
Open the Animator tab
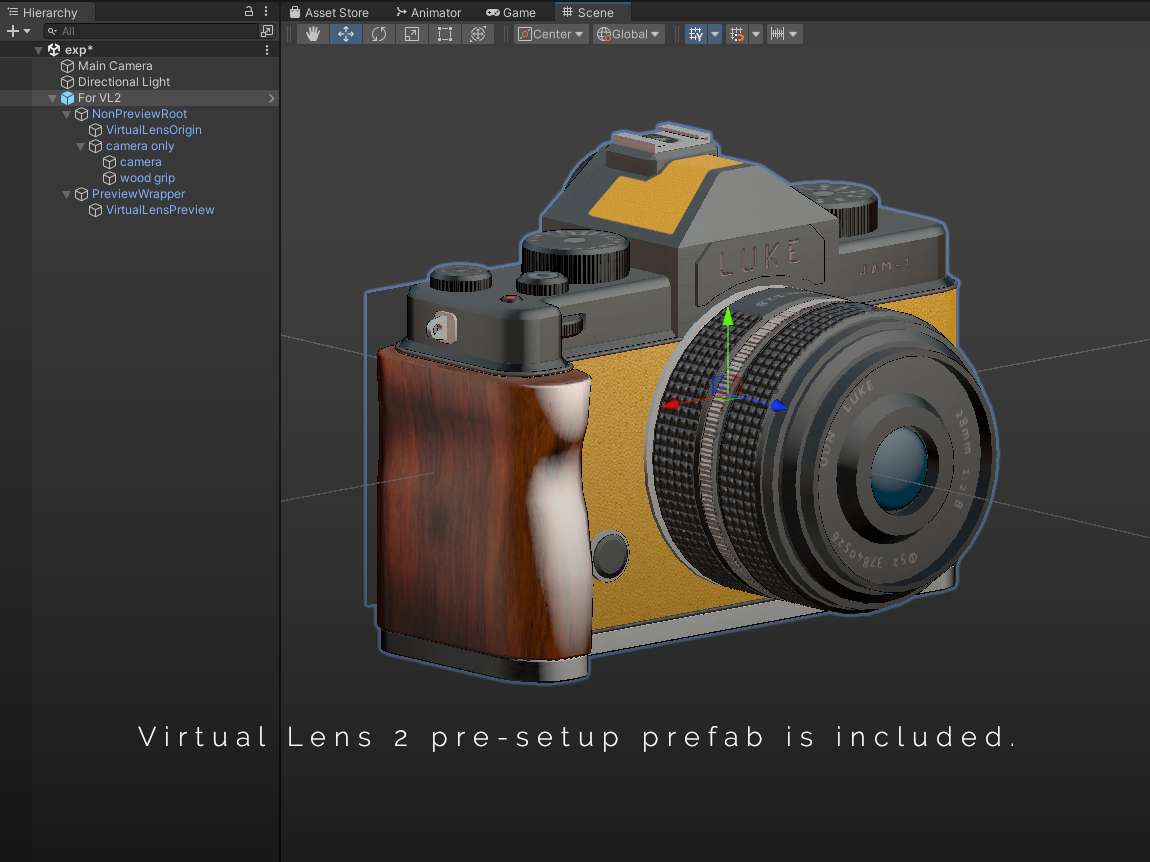pos(428,12)
